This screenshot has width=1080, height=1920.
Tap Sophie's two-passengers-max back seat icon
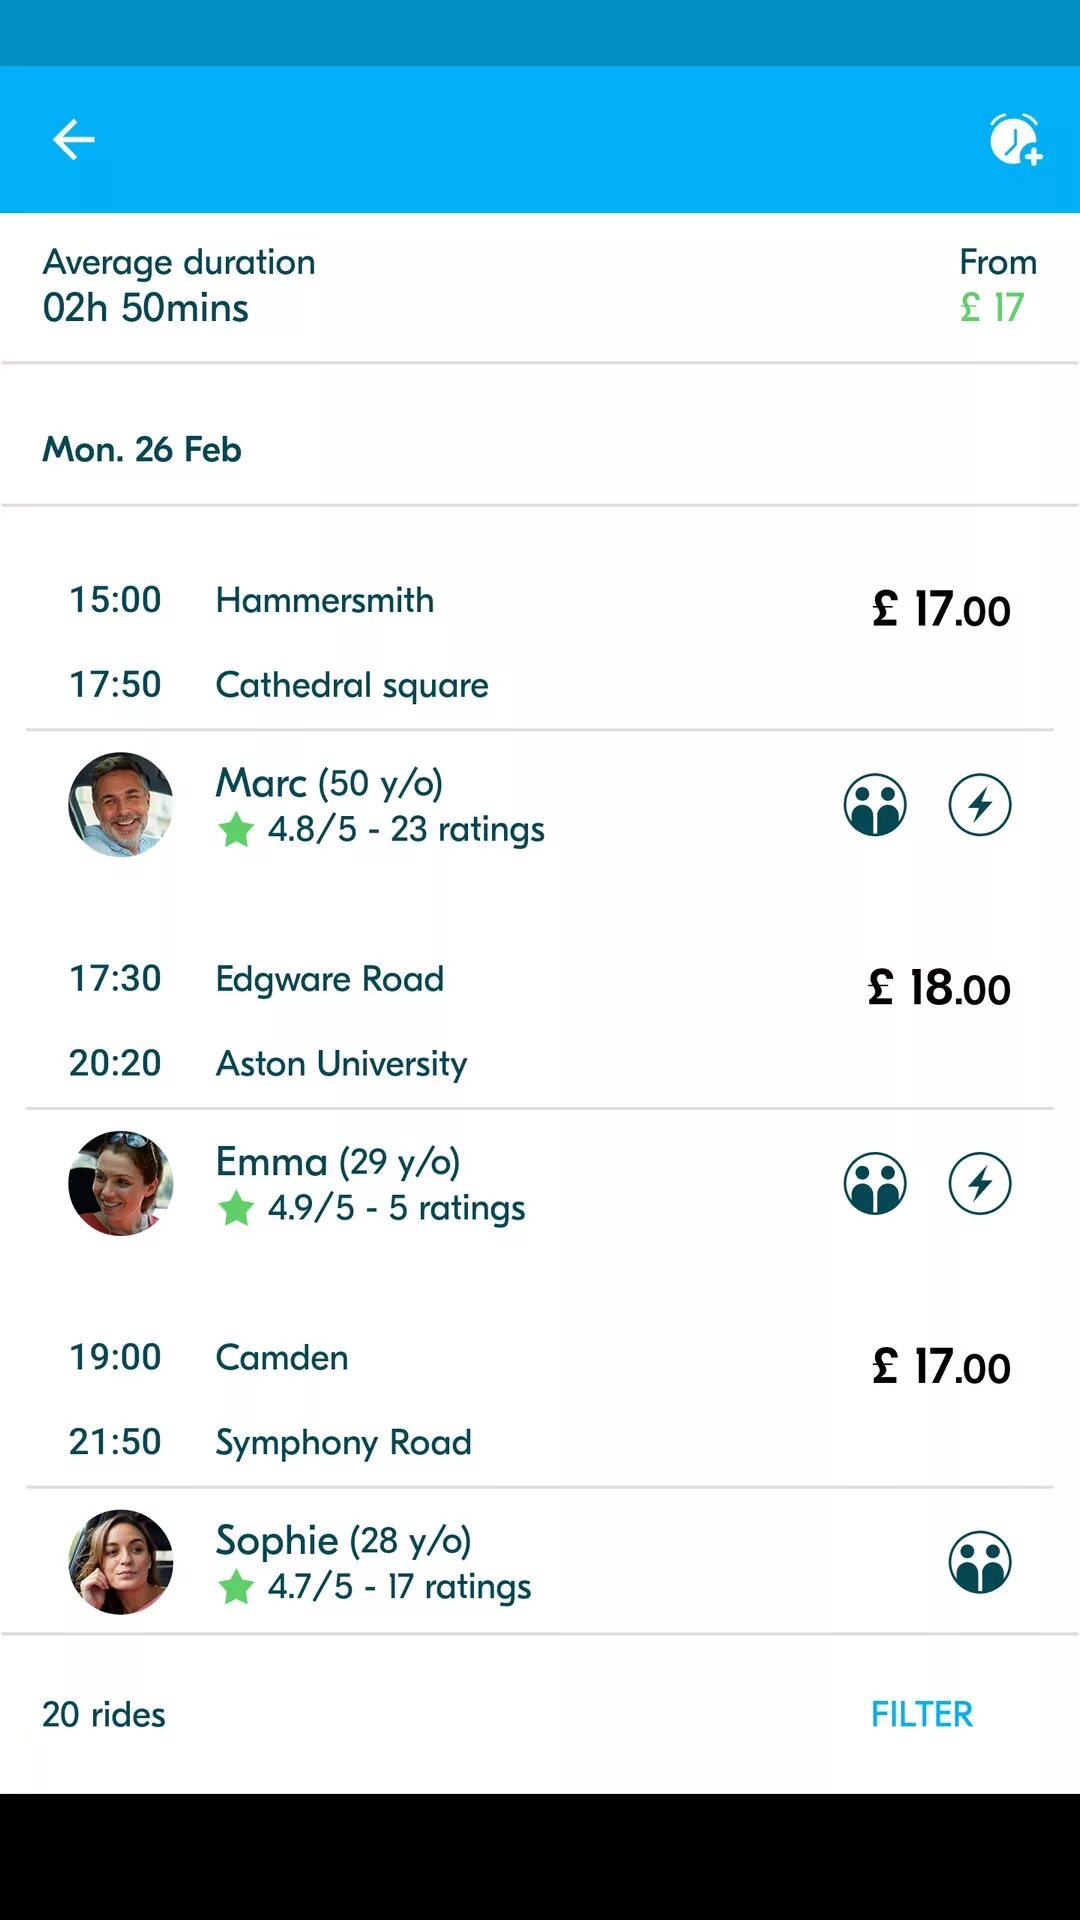click(x=980, y=1562)
